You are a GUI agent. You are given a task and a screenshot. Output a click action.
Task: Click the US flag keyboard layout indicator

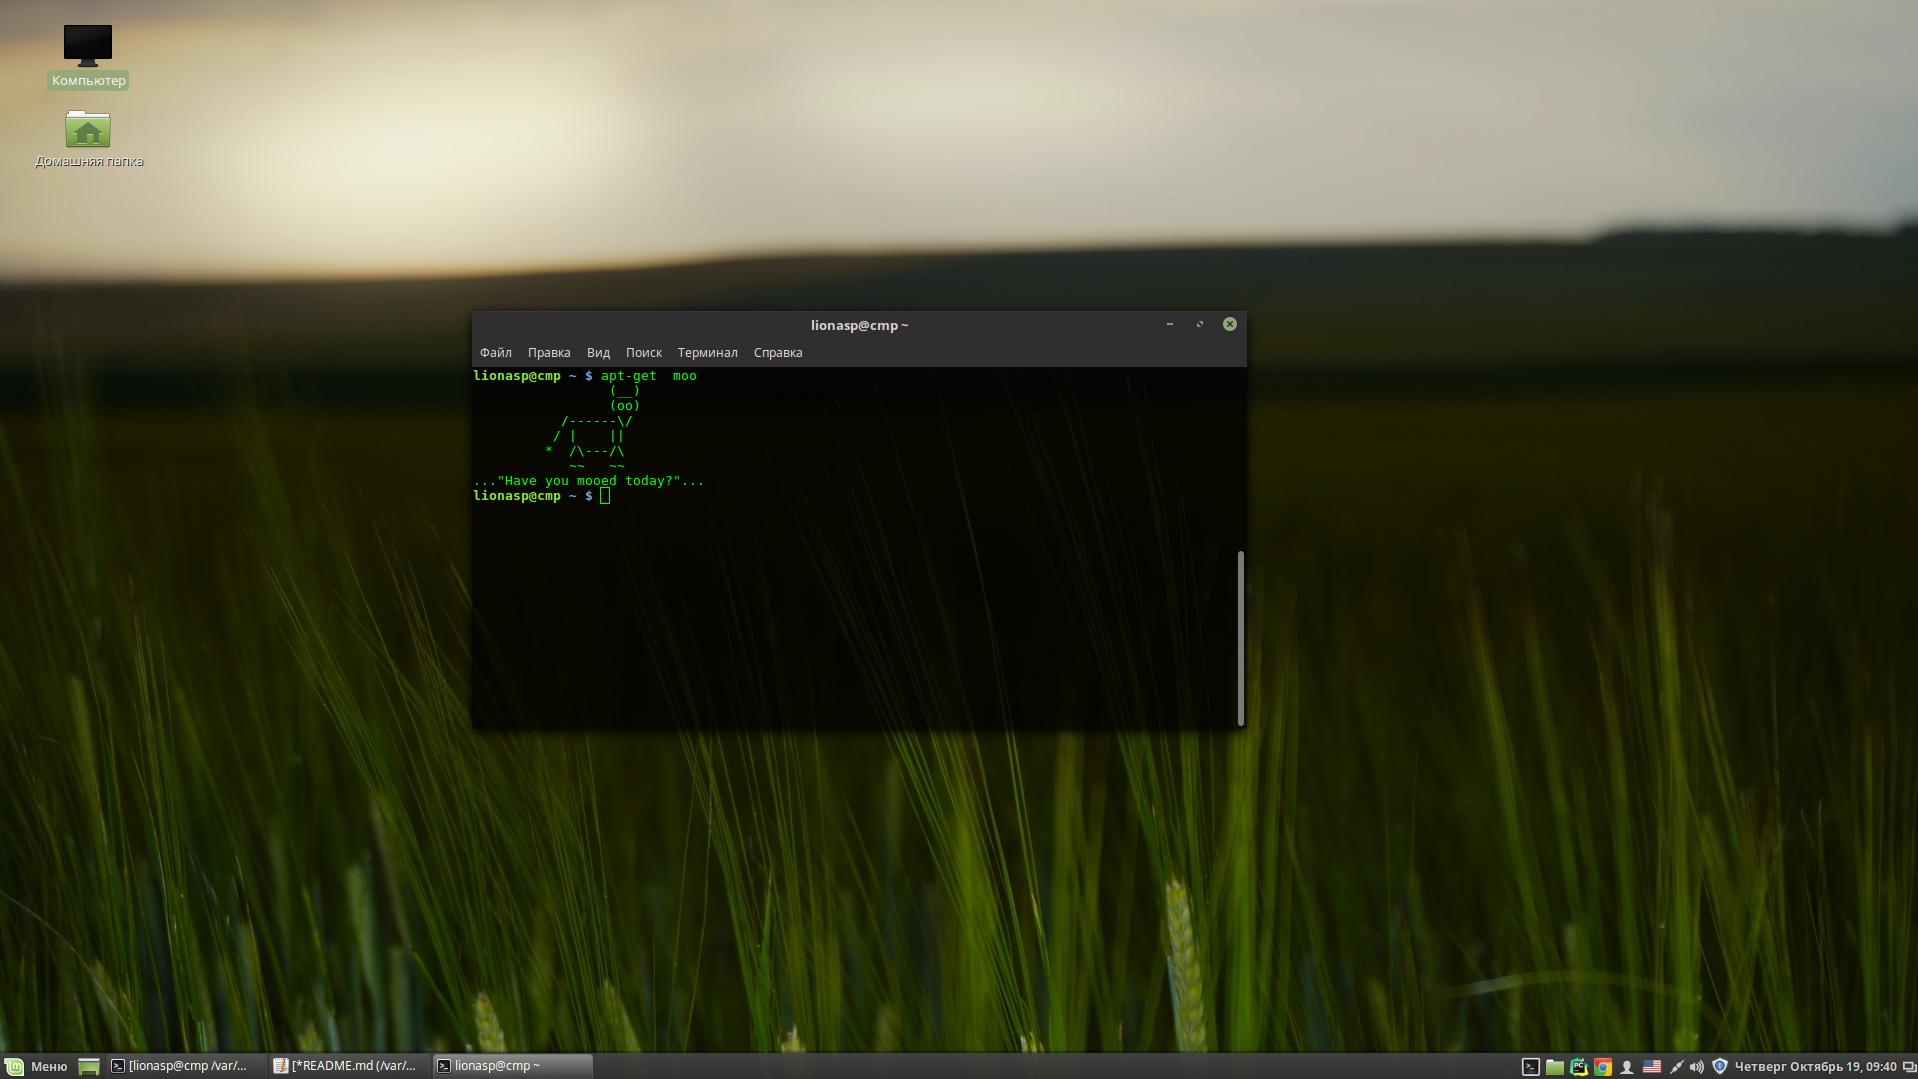tap(1652, 1067)
